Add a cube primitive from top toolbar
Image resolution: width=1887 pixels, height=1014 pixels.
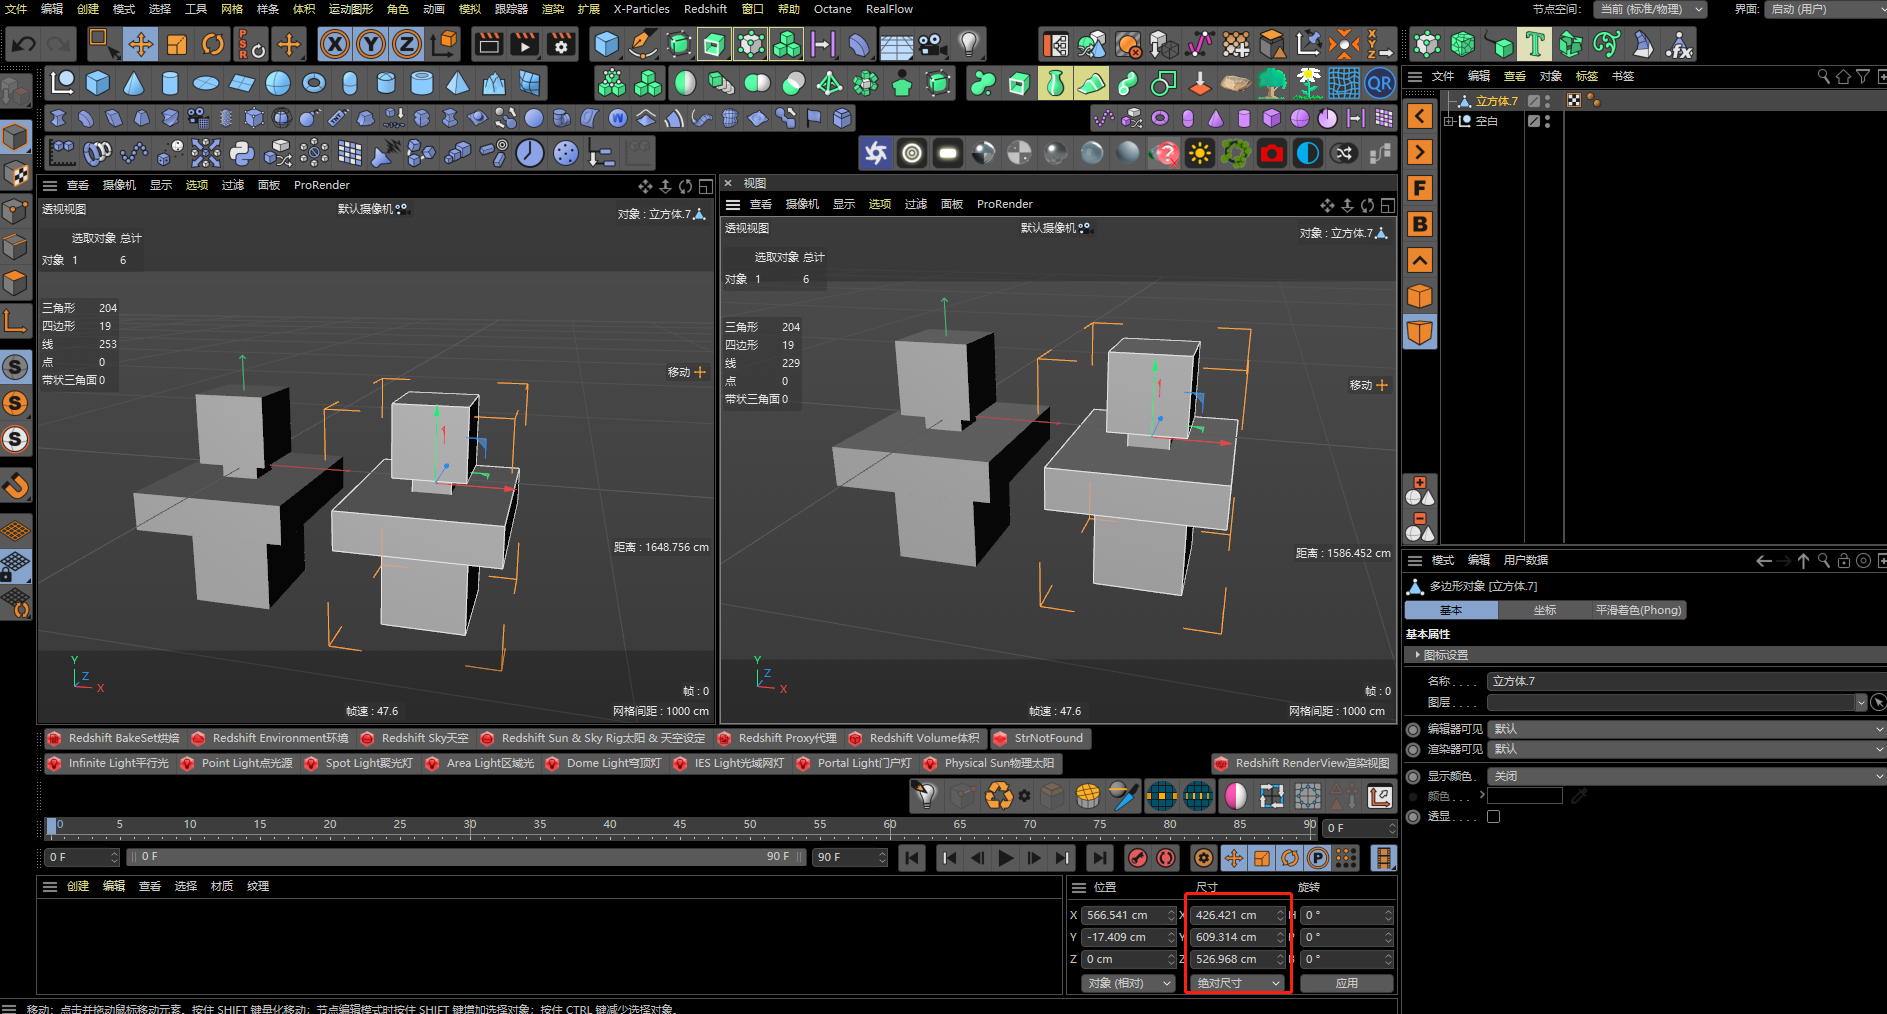point(607,44)
